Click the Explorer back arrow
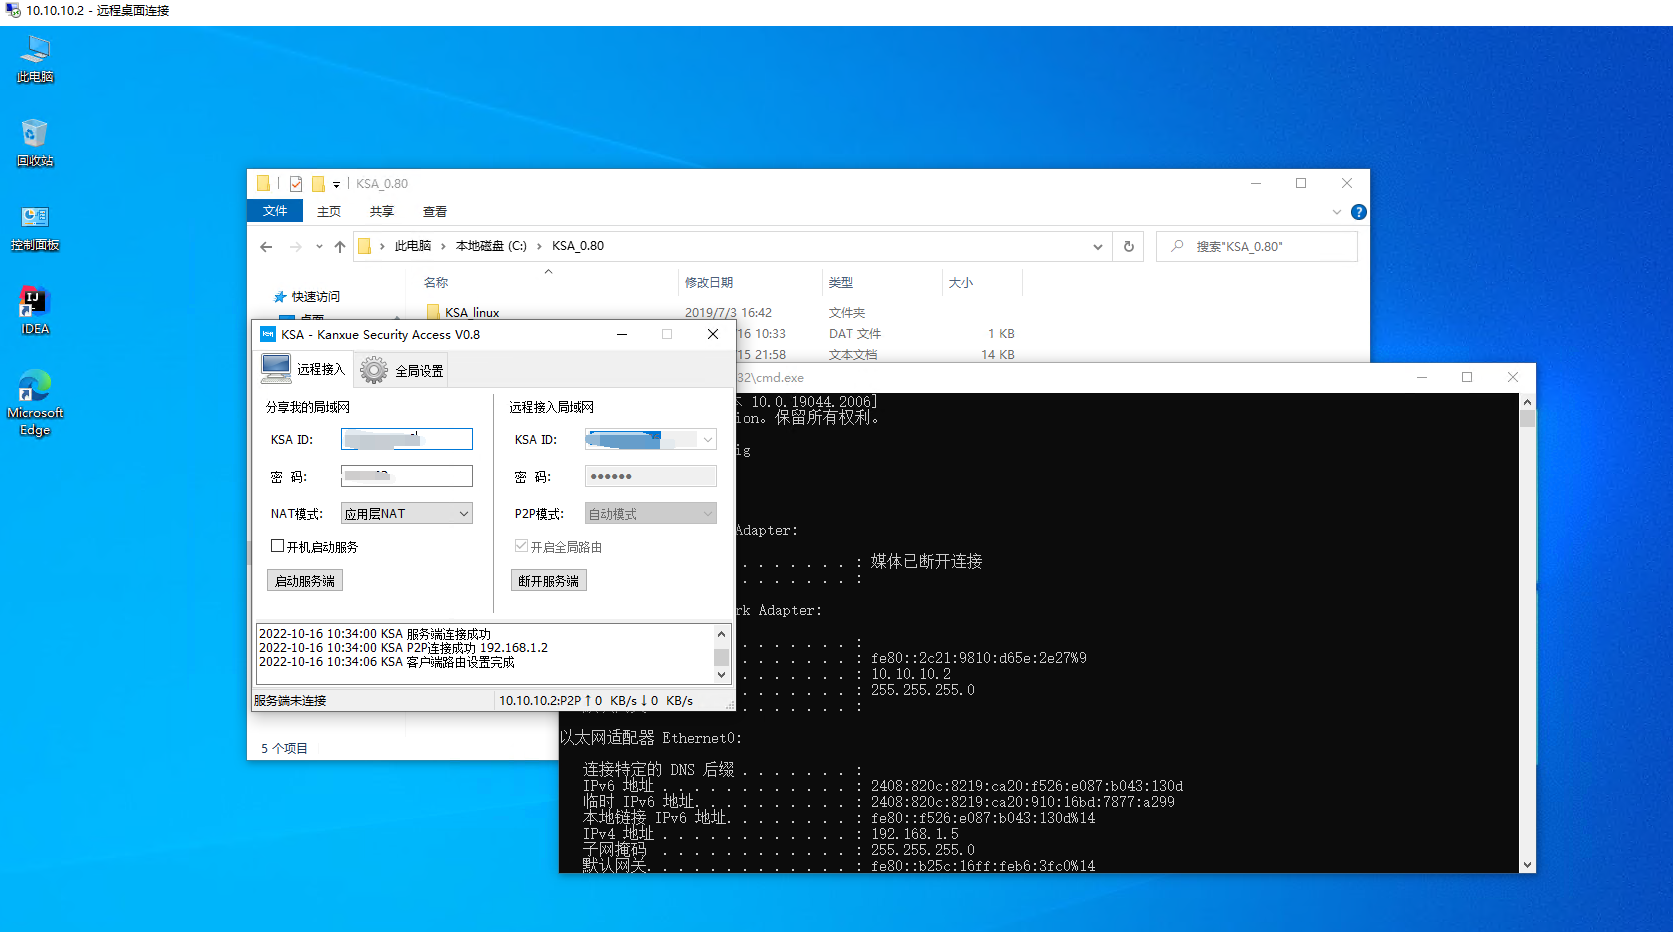 [x=266, y=246]
